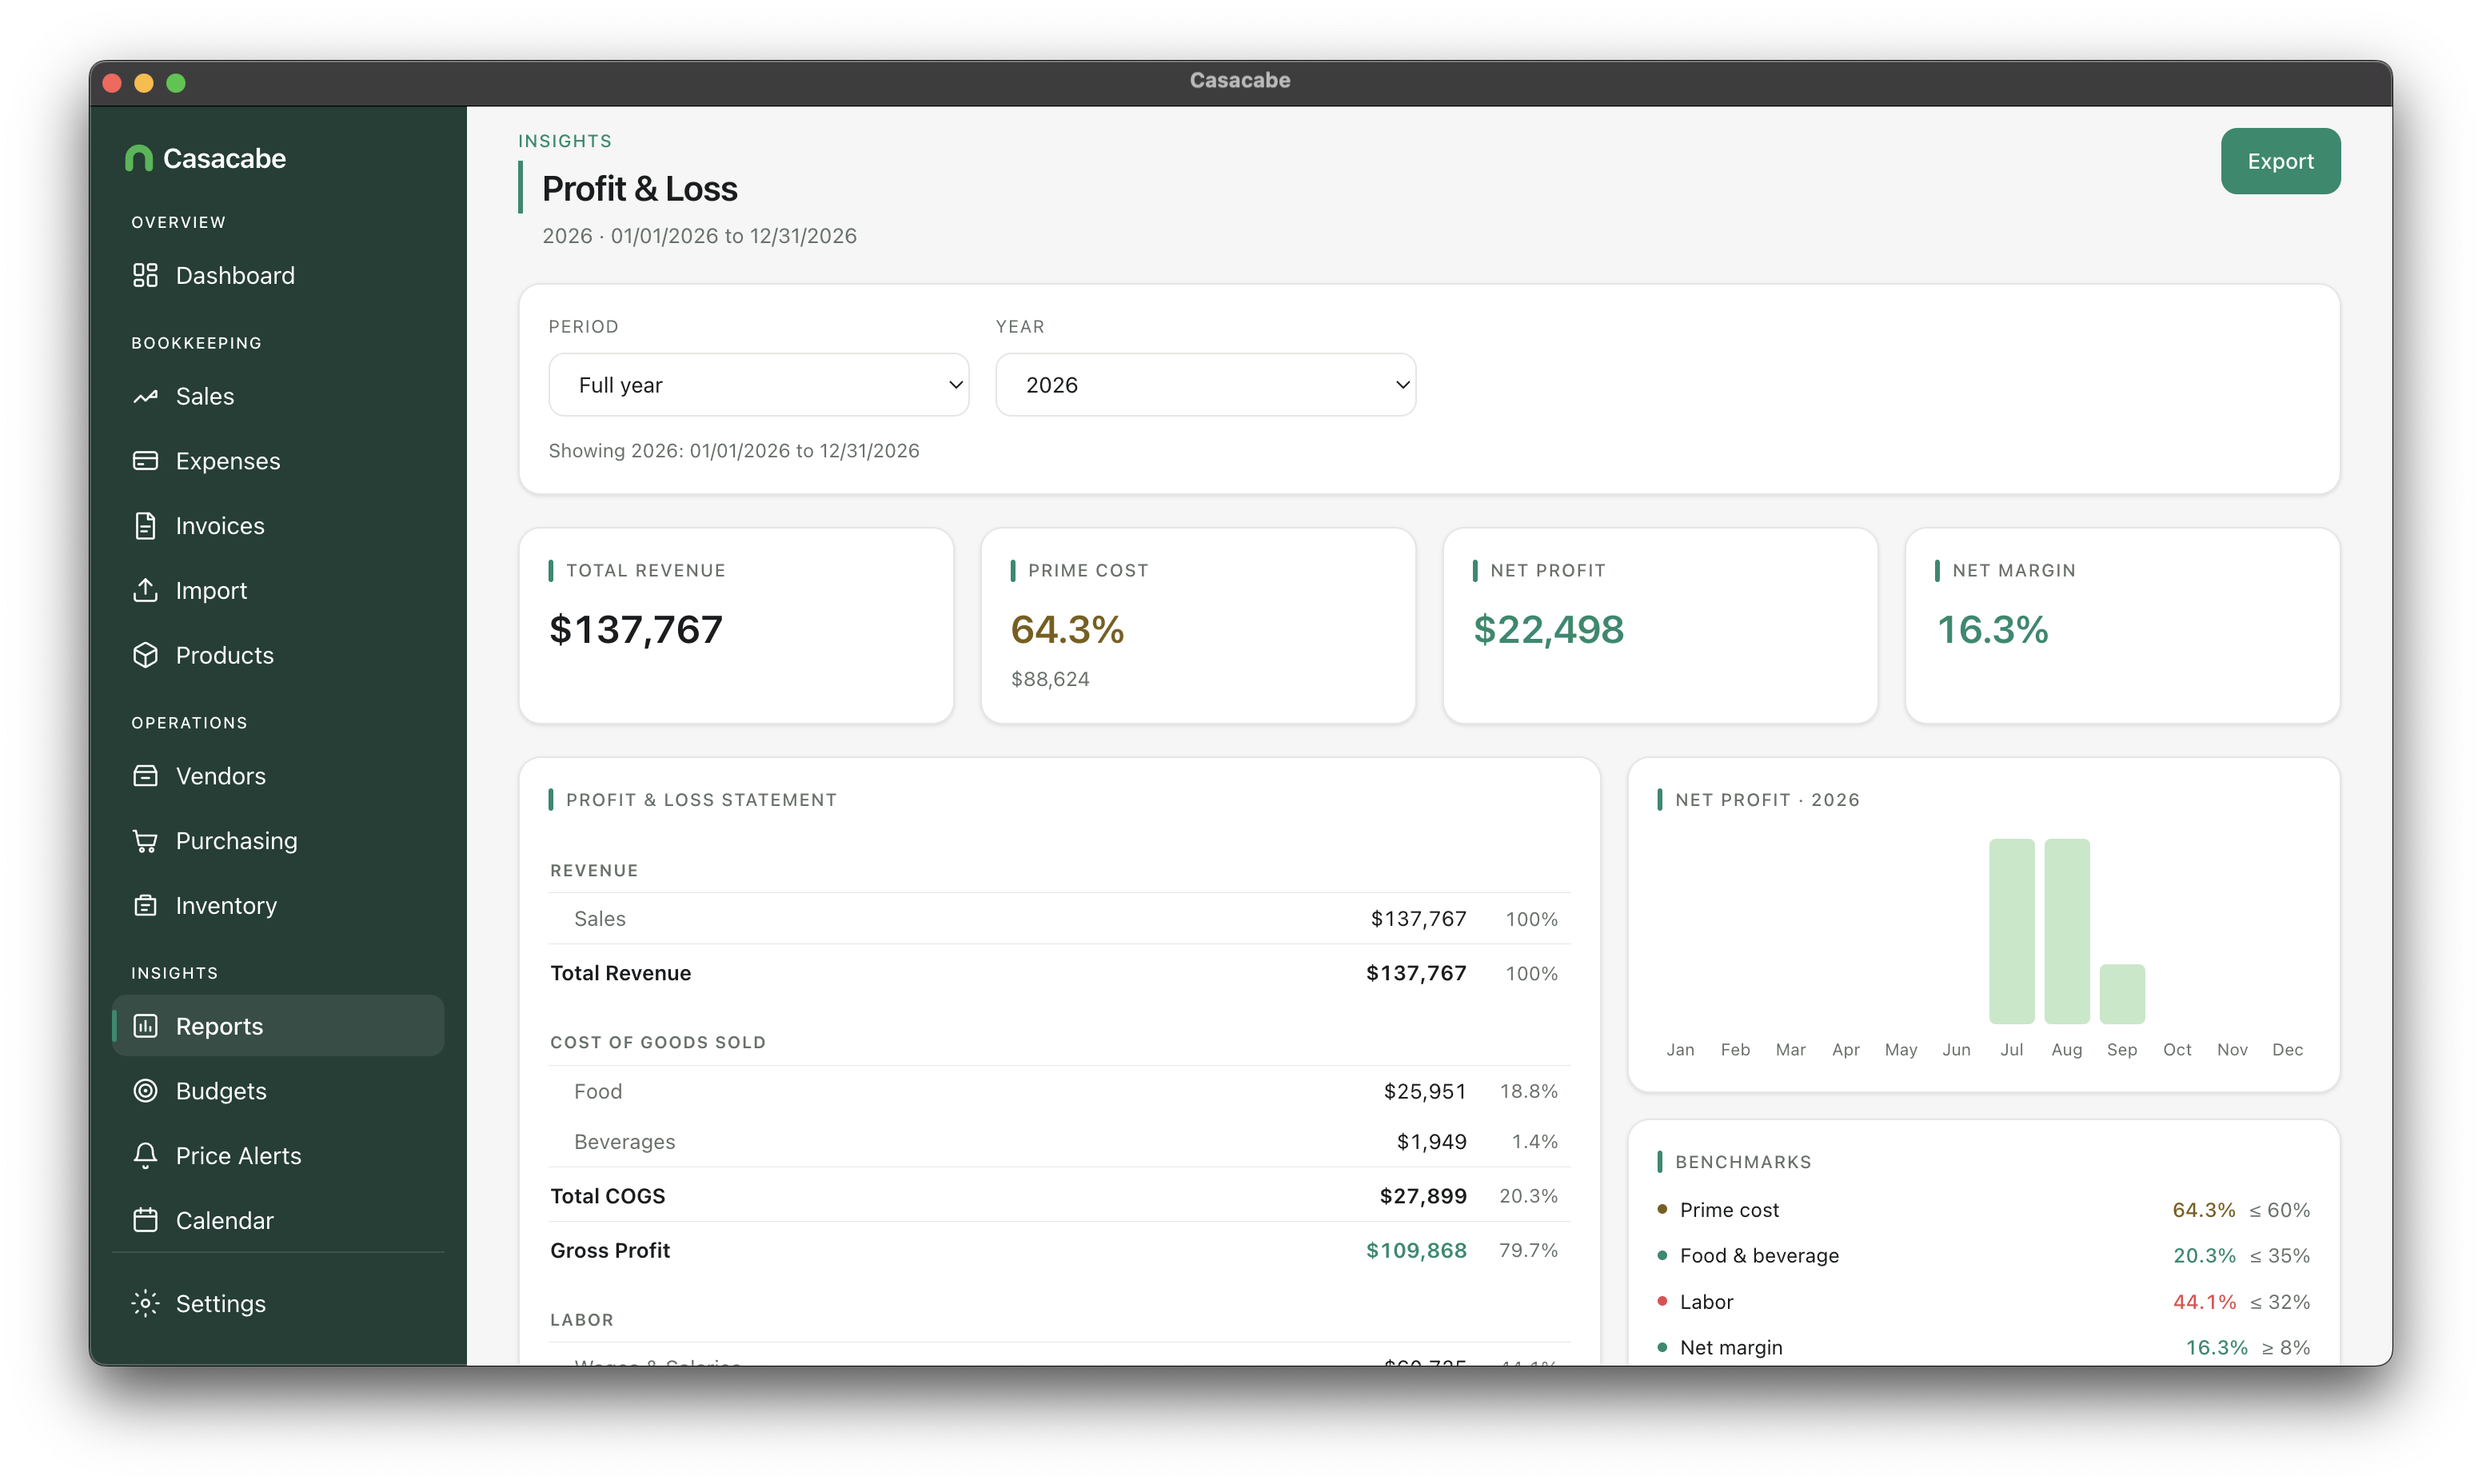This screenshot has width=2482, height=1484.
Task: Open the Price Alerts page label
Action: click(x=238, y=1156)
